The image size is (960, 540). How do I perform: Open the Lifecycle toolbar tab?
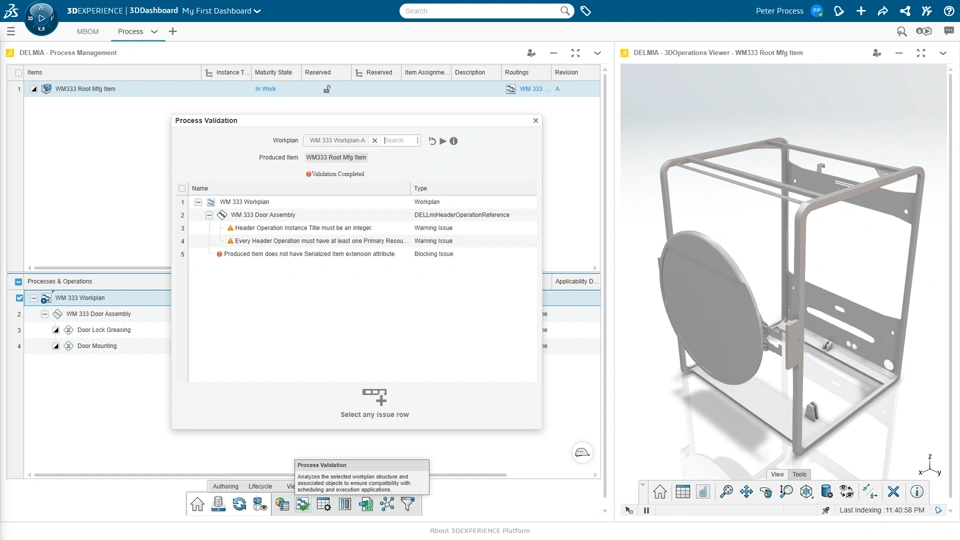tap(260, 486)
